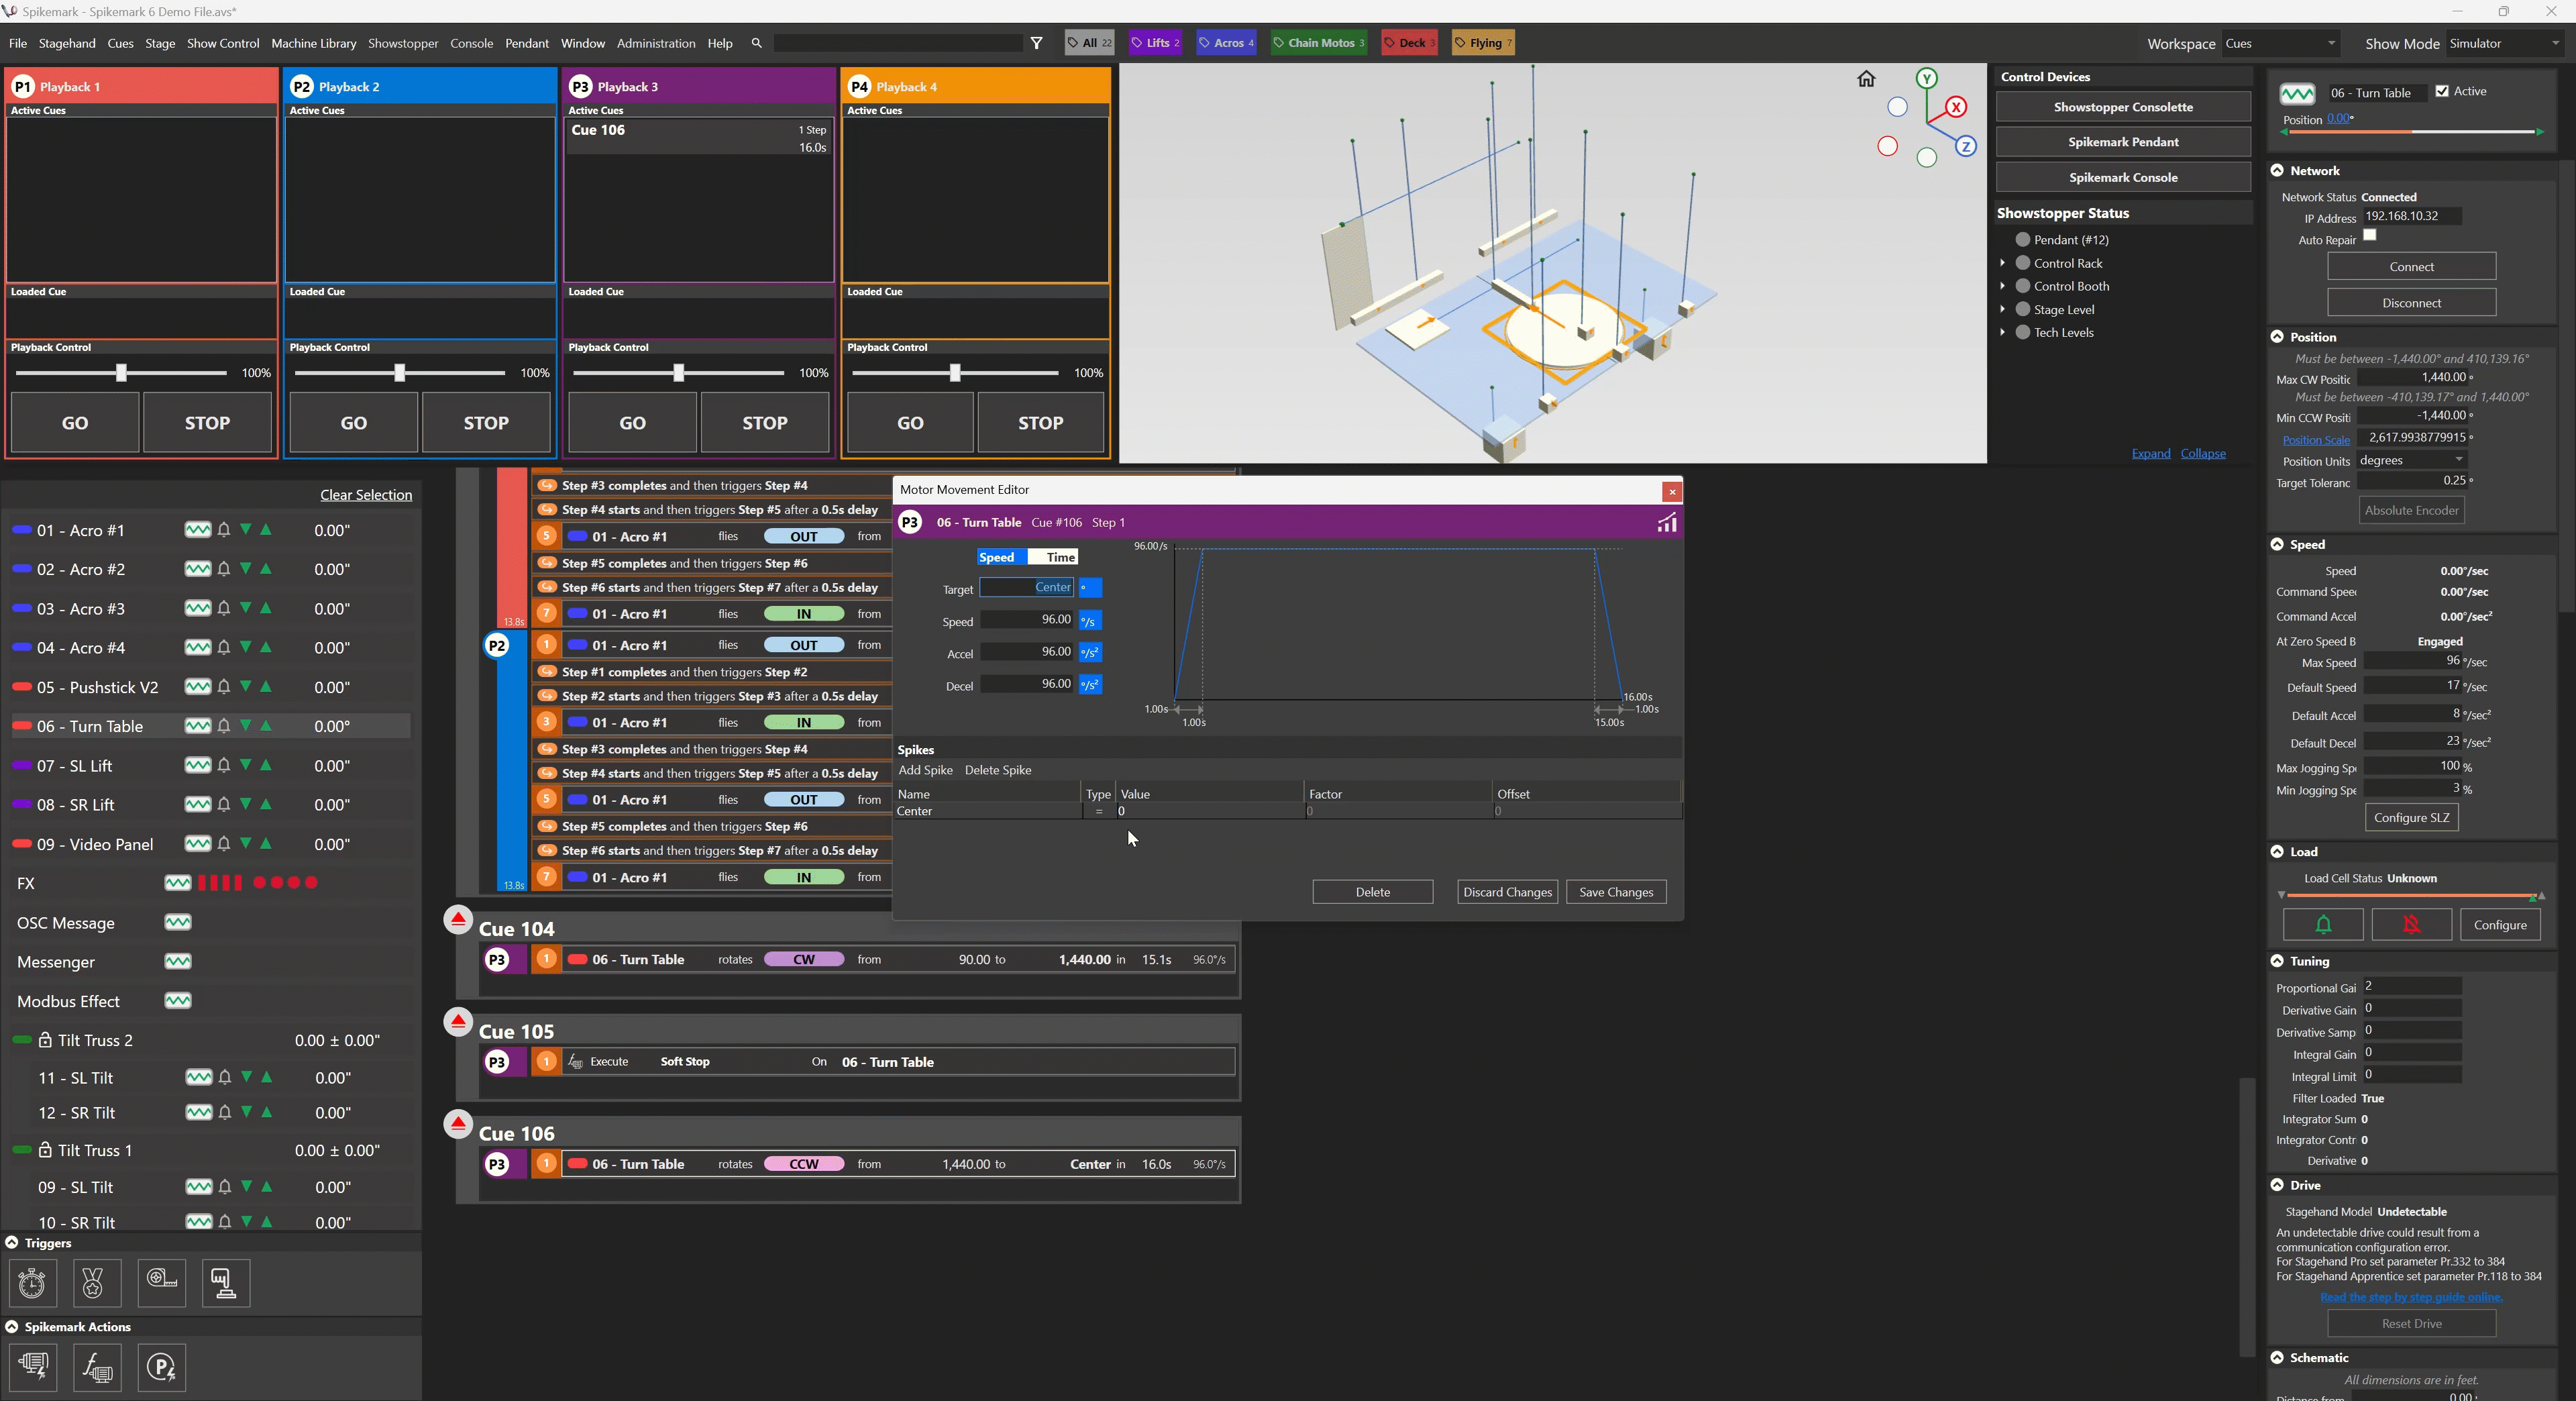Click the stopwatch trigger icon in Triggers

click(x=32, y=1282)
